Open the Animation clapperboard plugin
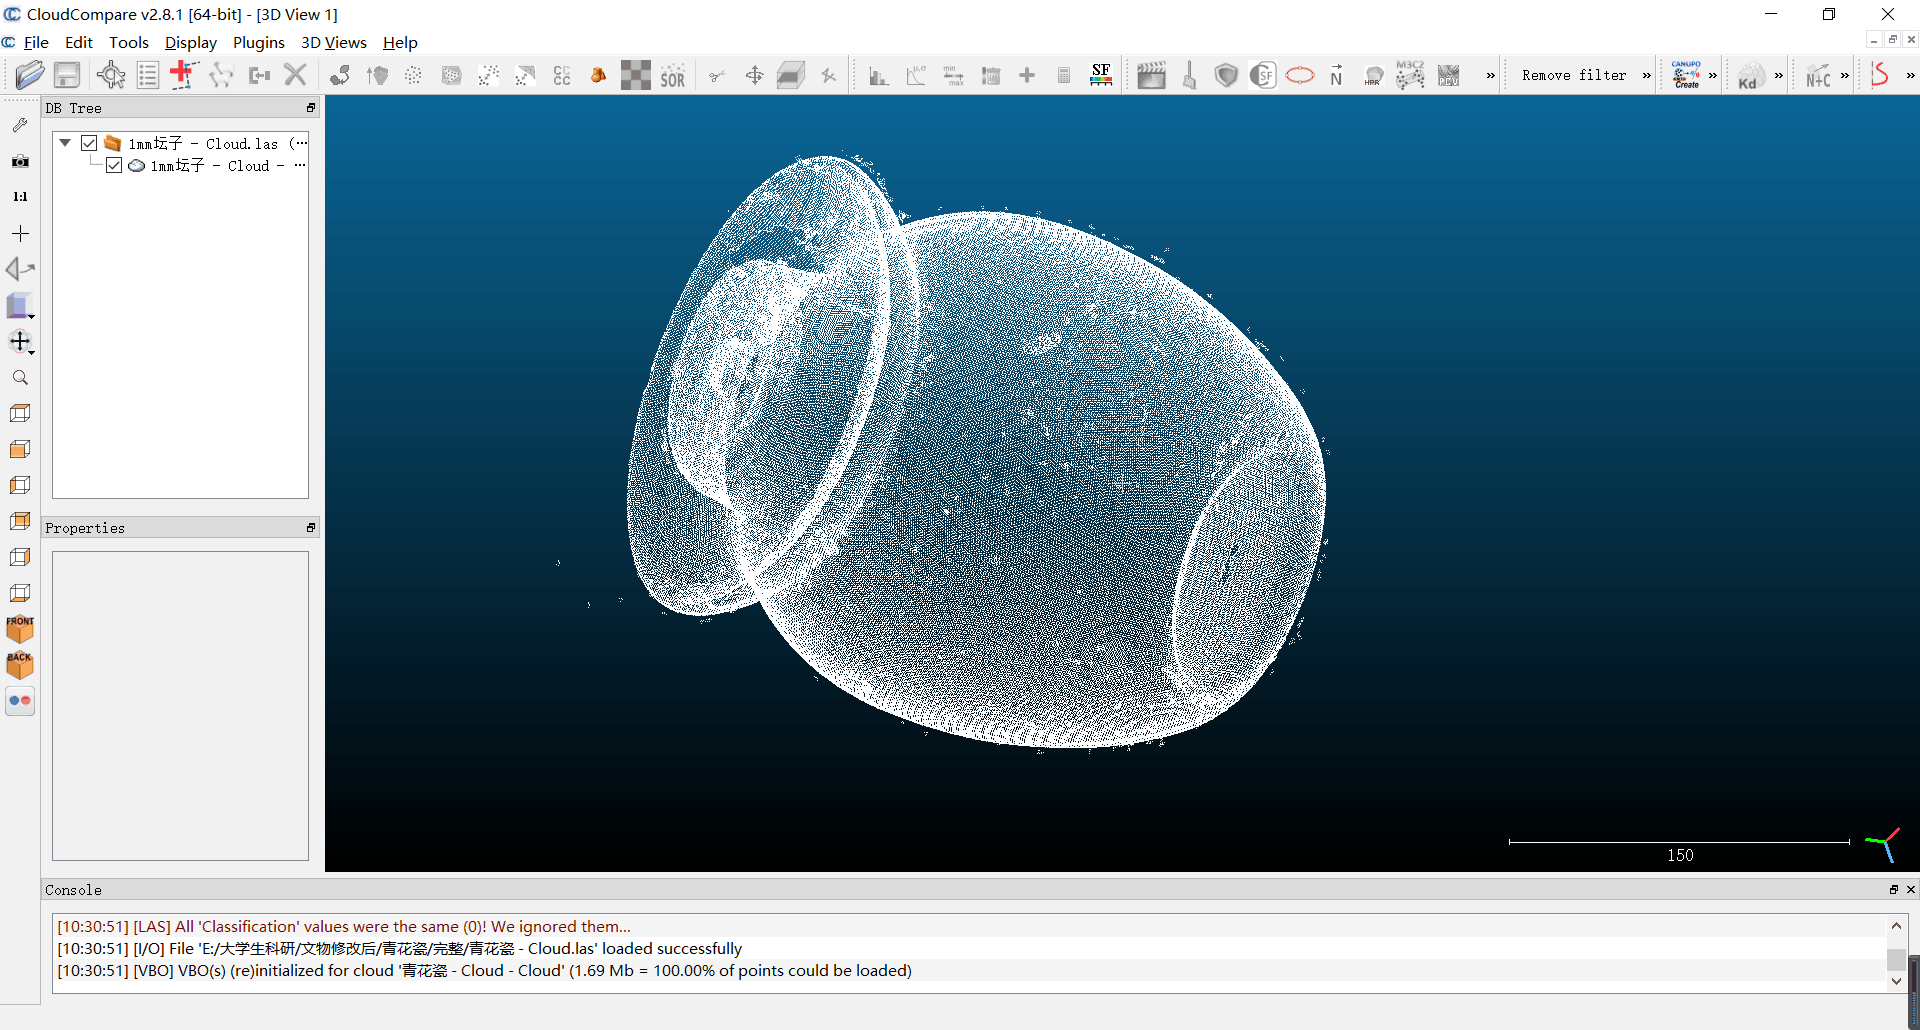The height and width of the screenshot is (1030, 1920). point(1151,75)
